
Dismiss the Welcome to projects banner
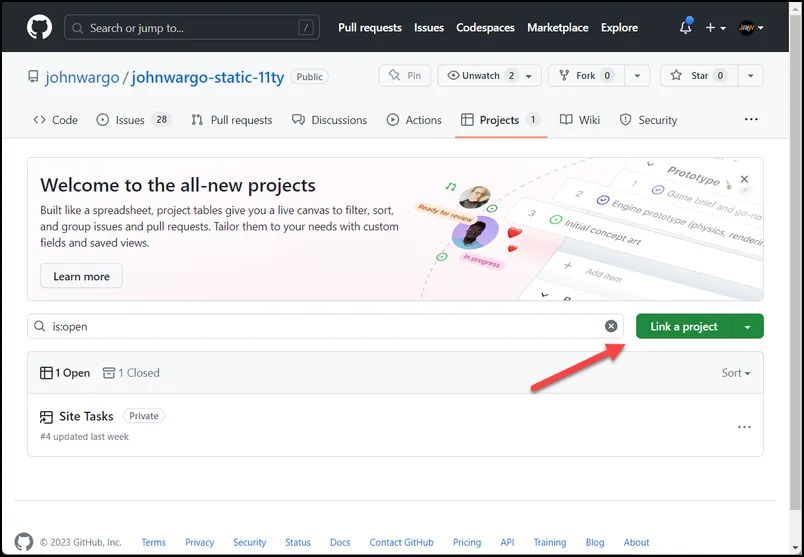click(745, 179)
